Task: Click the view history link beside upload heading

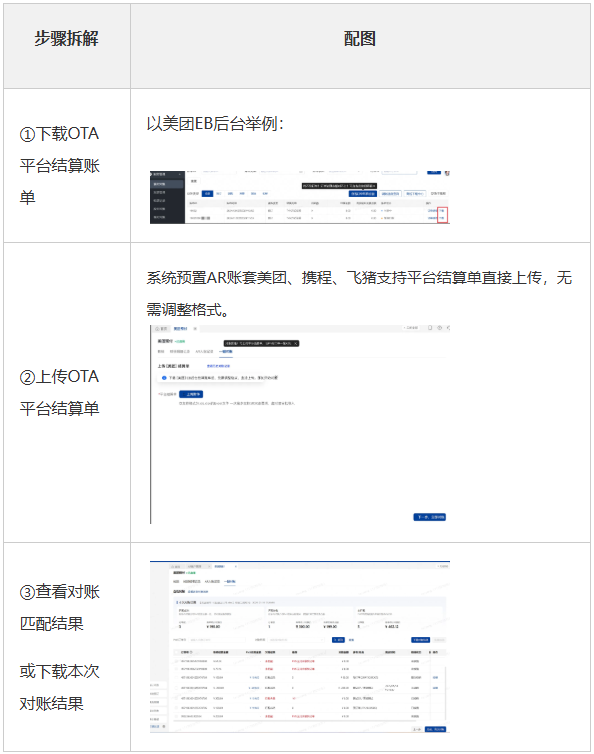Action: [218, 366]
